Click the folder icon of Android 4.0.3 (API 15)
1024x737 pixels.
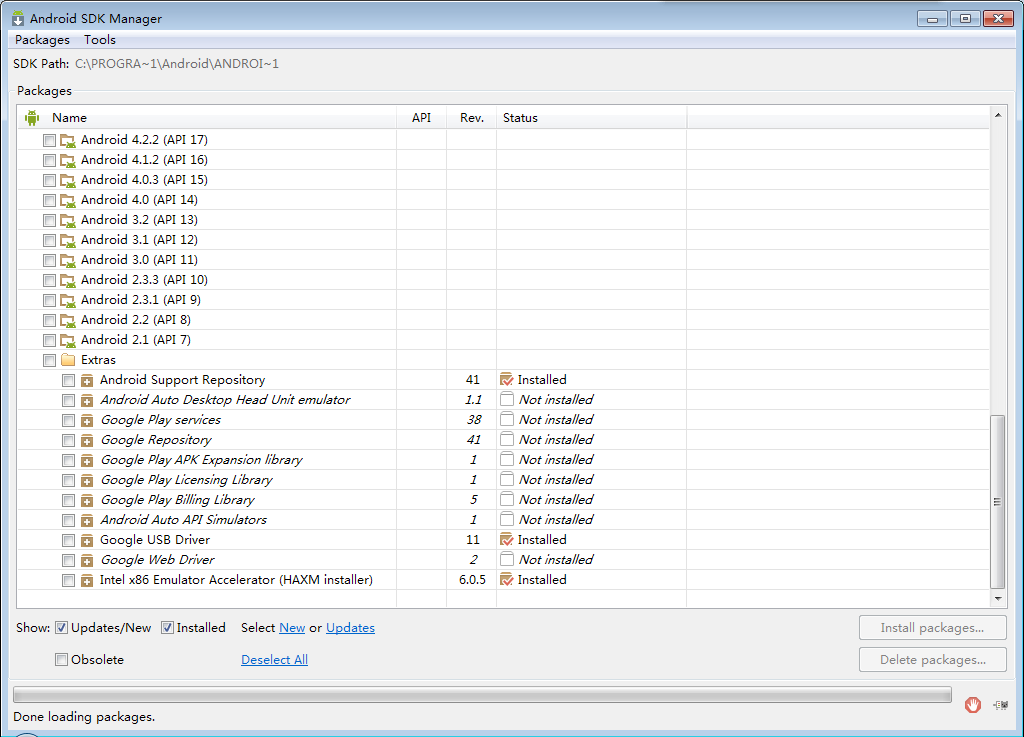coord(68,180)
